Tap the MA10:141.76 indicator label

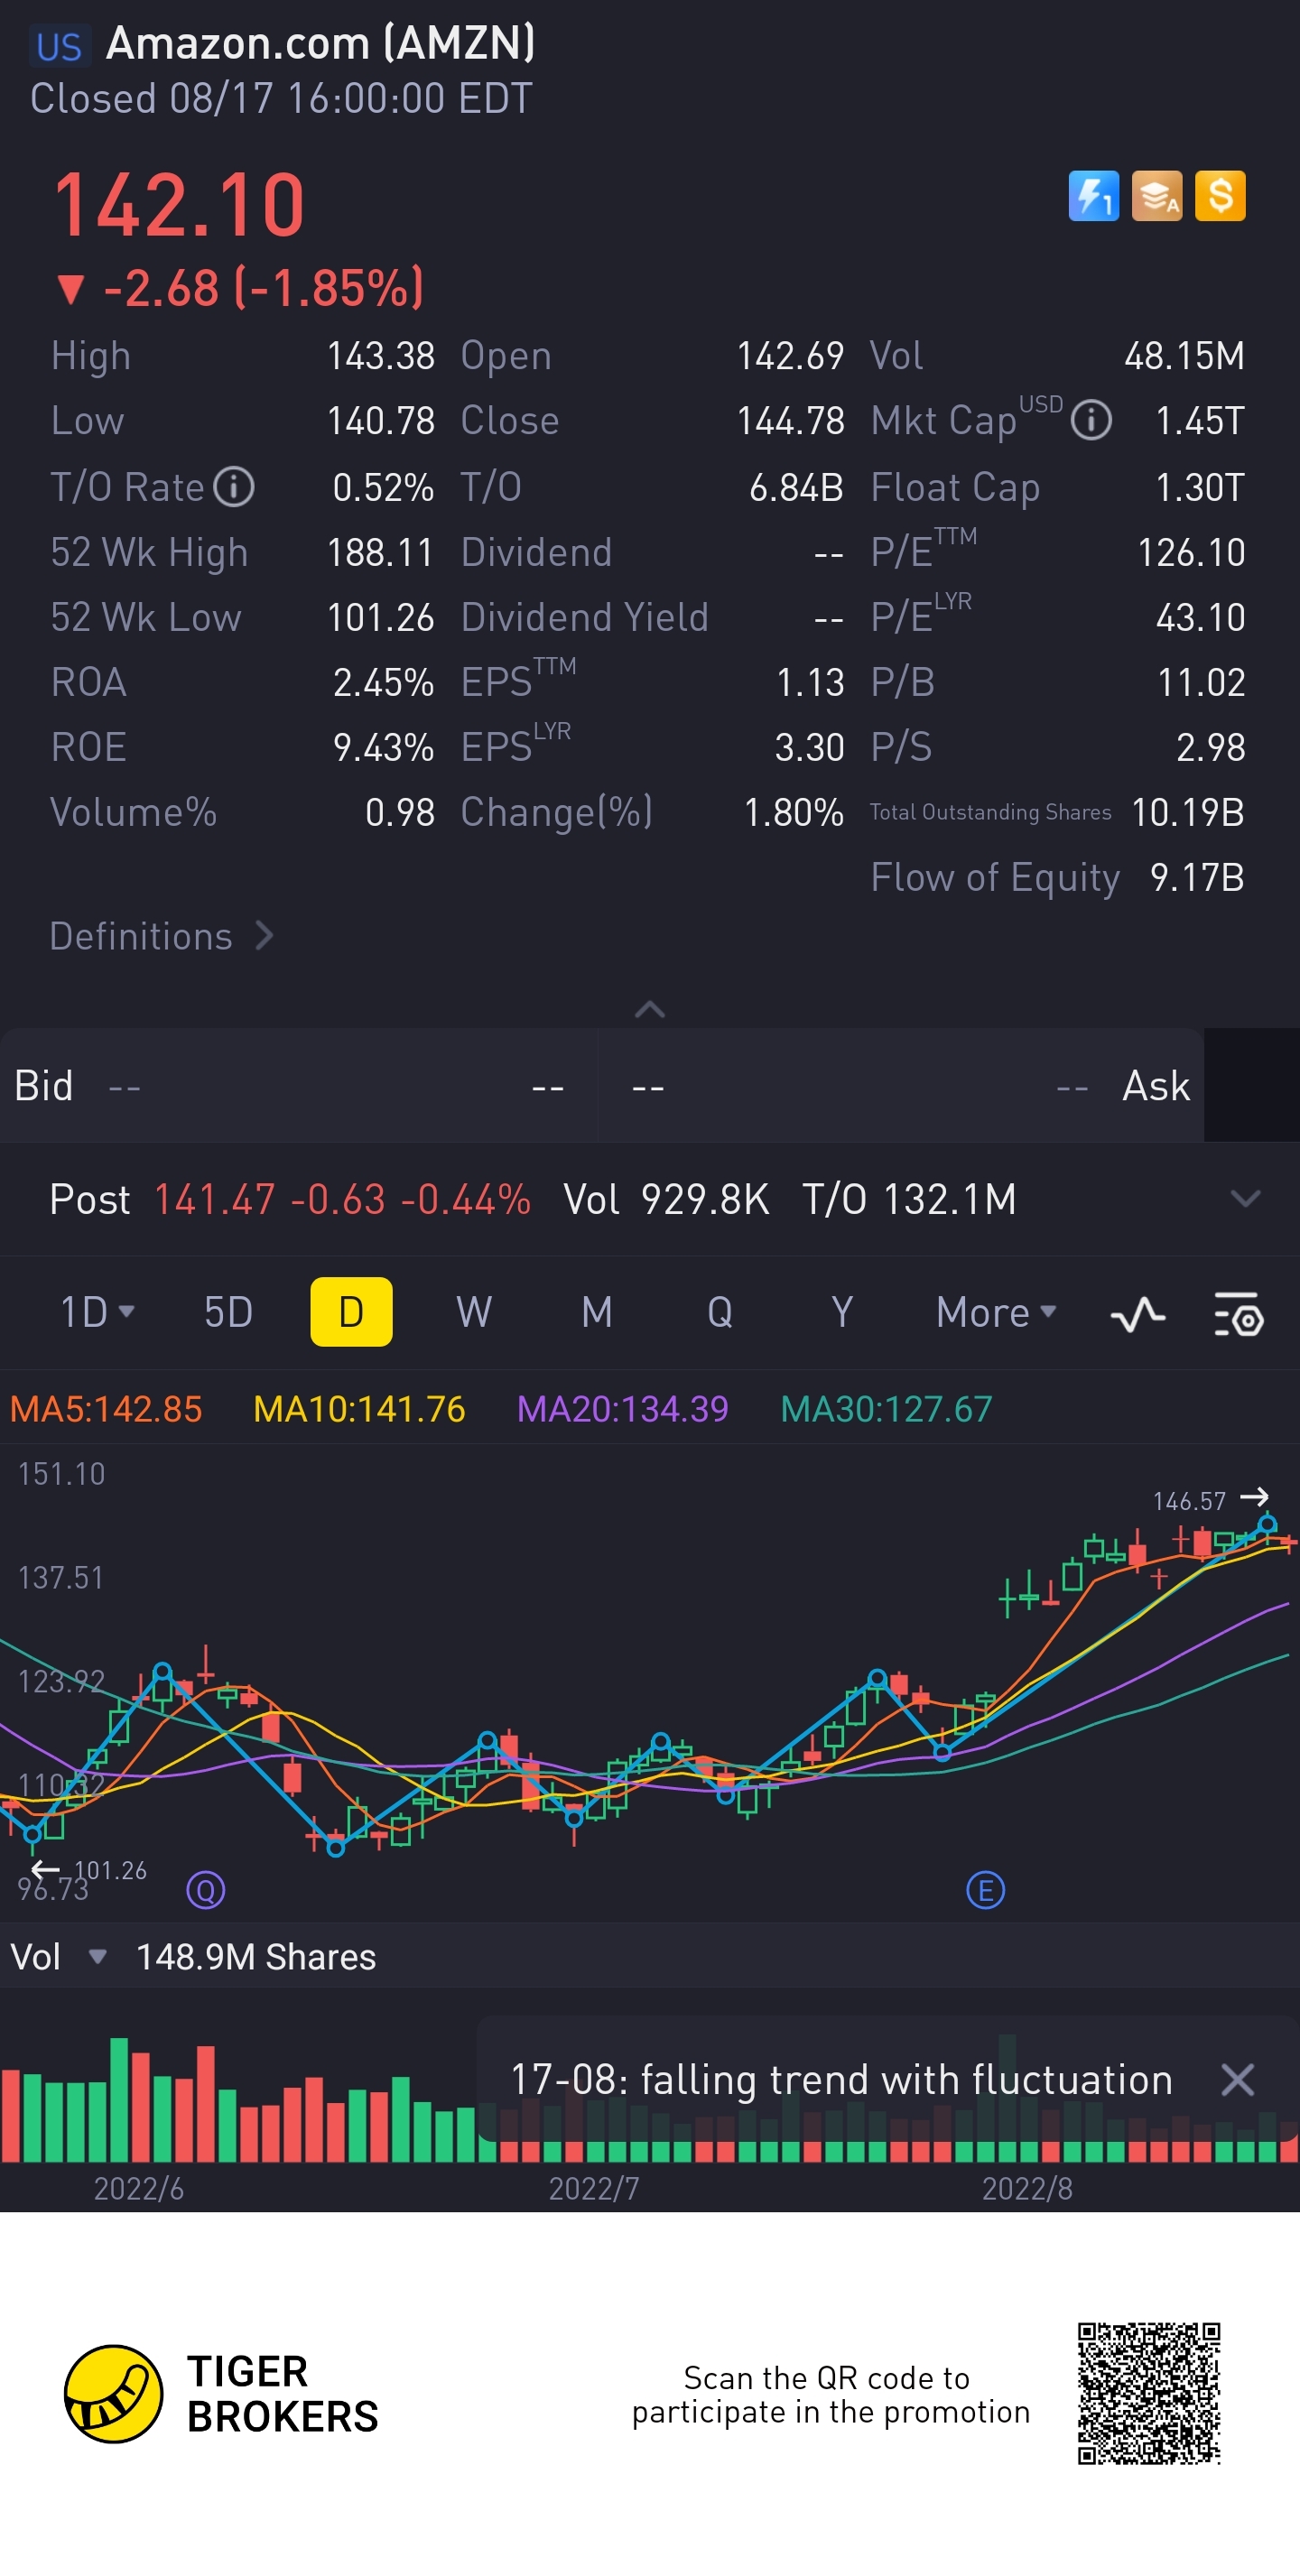click(359, 1409)
